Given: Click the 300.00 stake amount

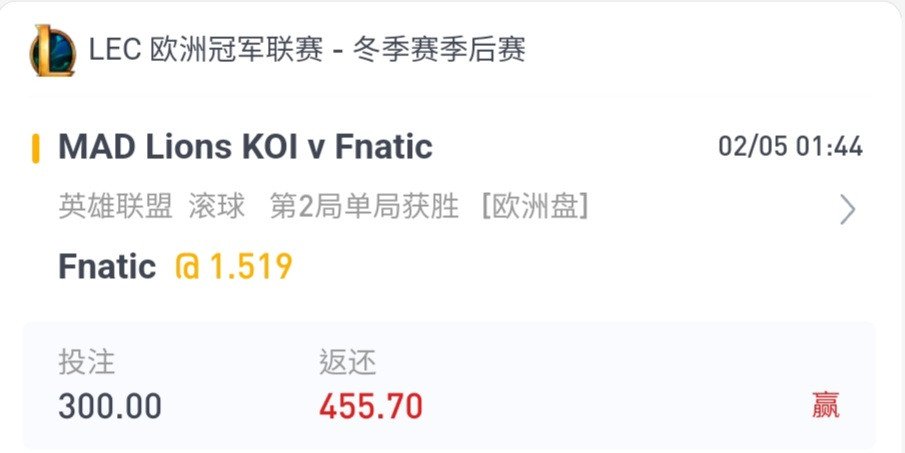Looking at the screenshot, I should [x=110, y=406].
